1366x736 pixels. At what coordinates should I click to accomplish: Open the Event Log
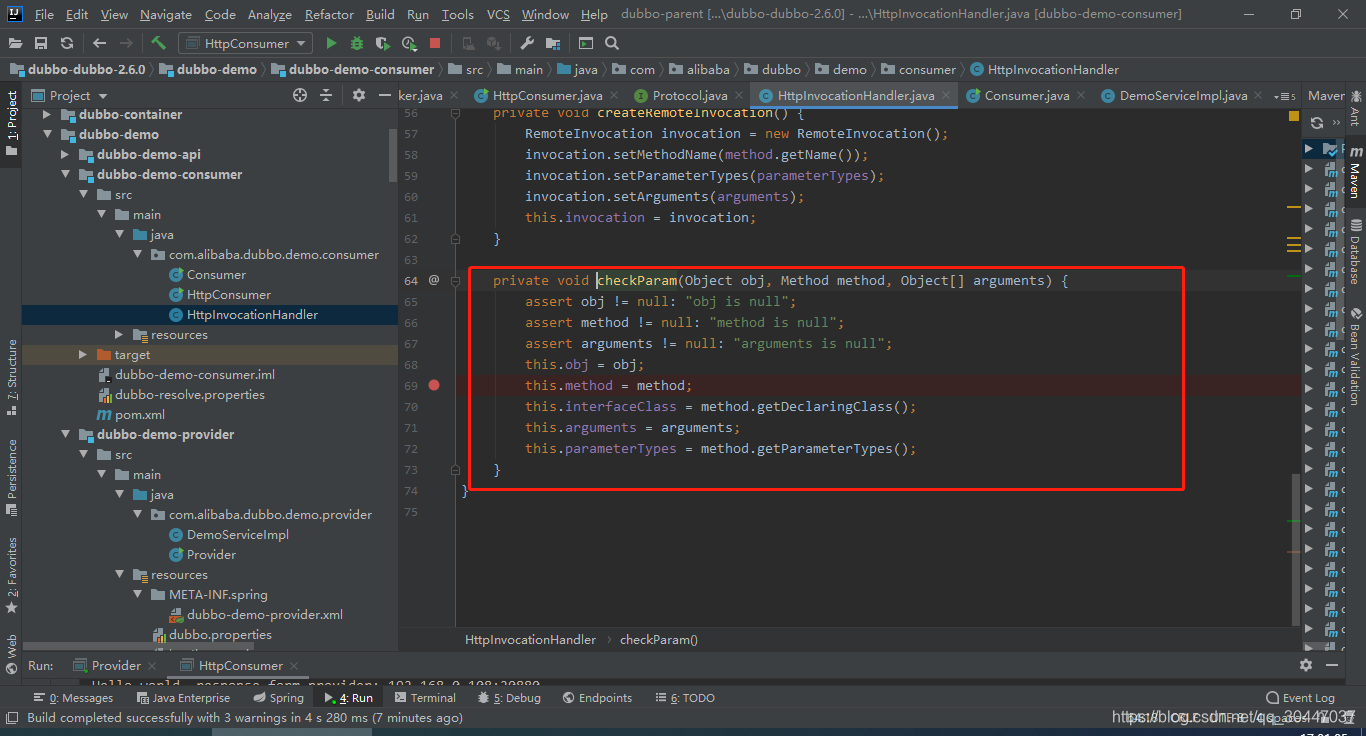tap(1300, 698)
